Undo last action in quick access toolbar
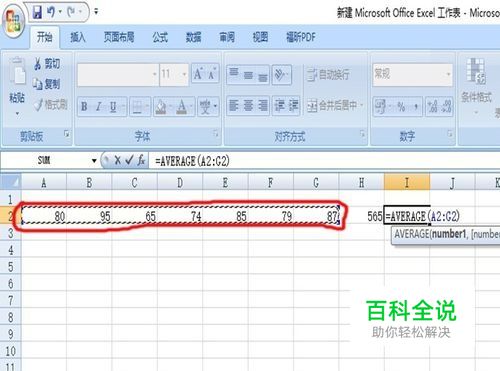 click(x=51, y=12)
